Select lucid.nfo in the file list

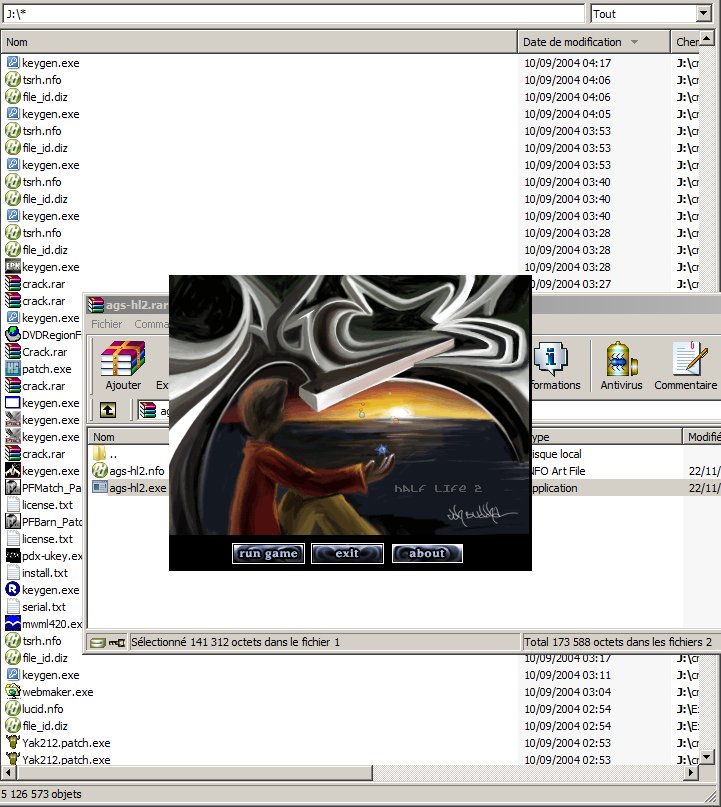click(34, 709)
